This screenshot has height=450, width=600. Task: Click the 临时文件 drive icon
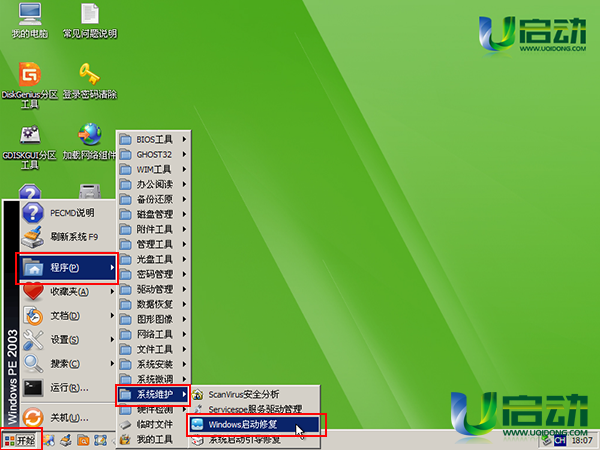[125, 424]
